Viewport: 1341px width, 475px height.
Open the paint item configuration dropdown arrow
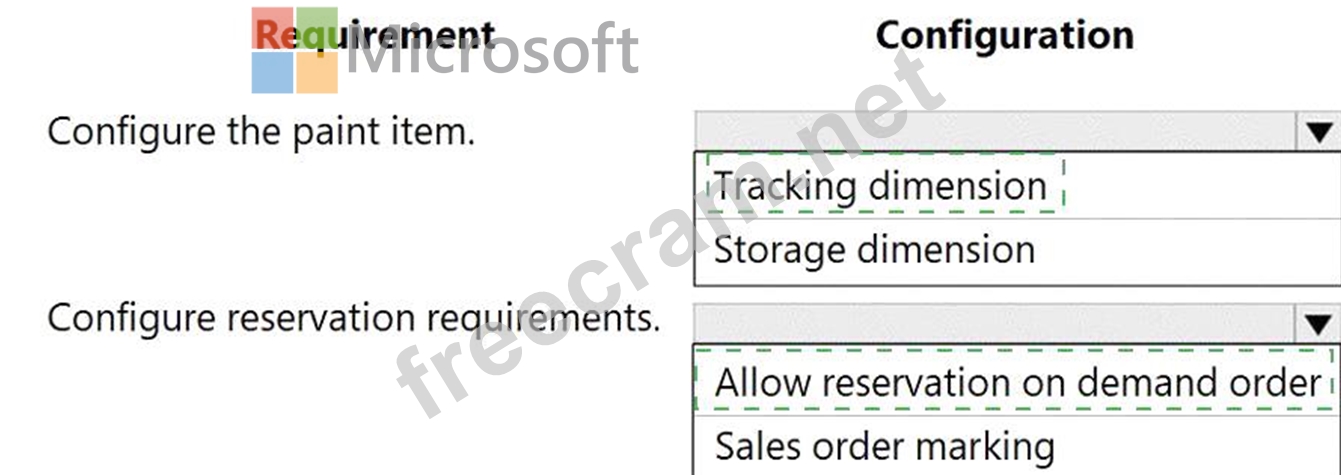1318,131
